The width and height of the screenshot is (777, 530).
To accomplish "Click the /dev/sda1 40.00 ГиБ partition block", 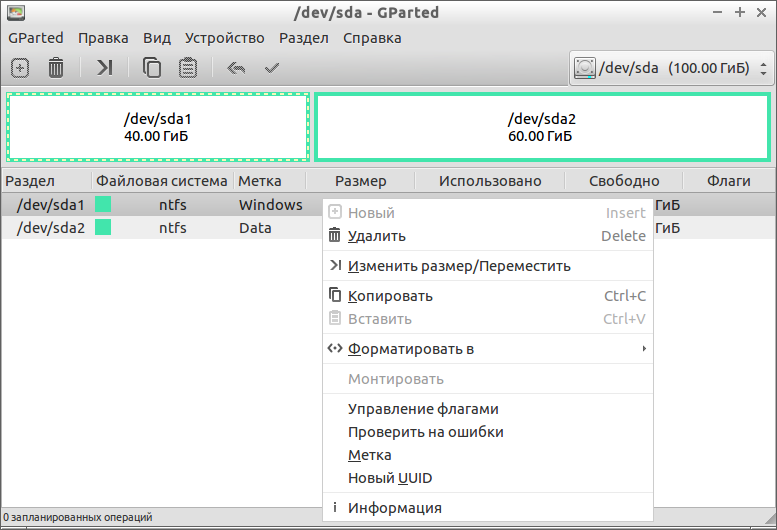I will [x=158, y=127].
